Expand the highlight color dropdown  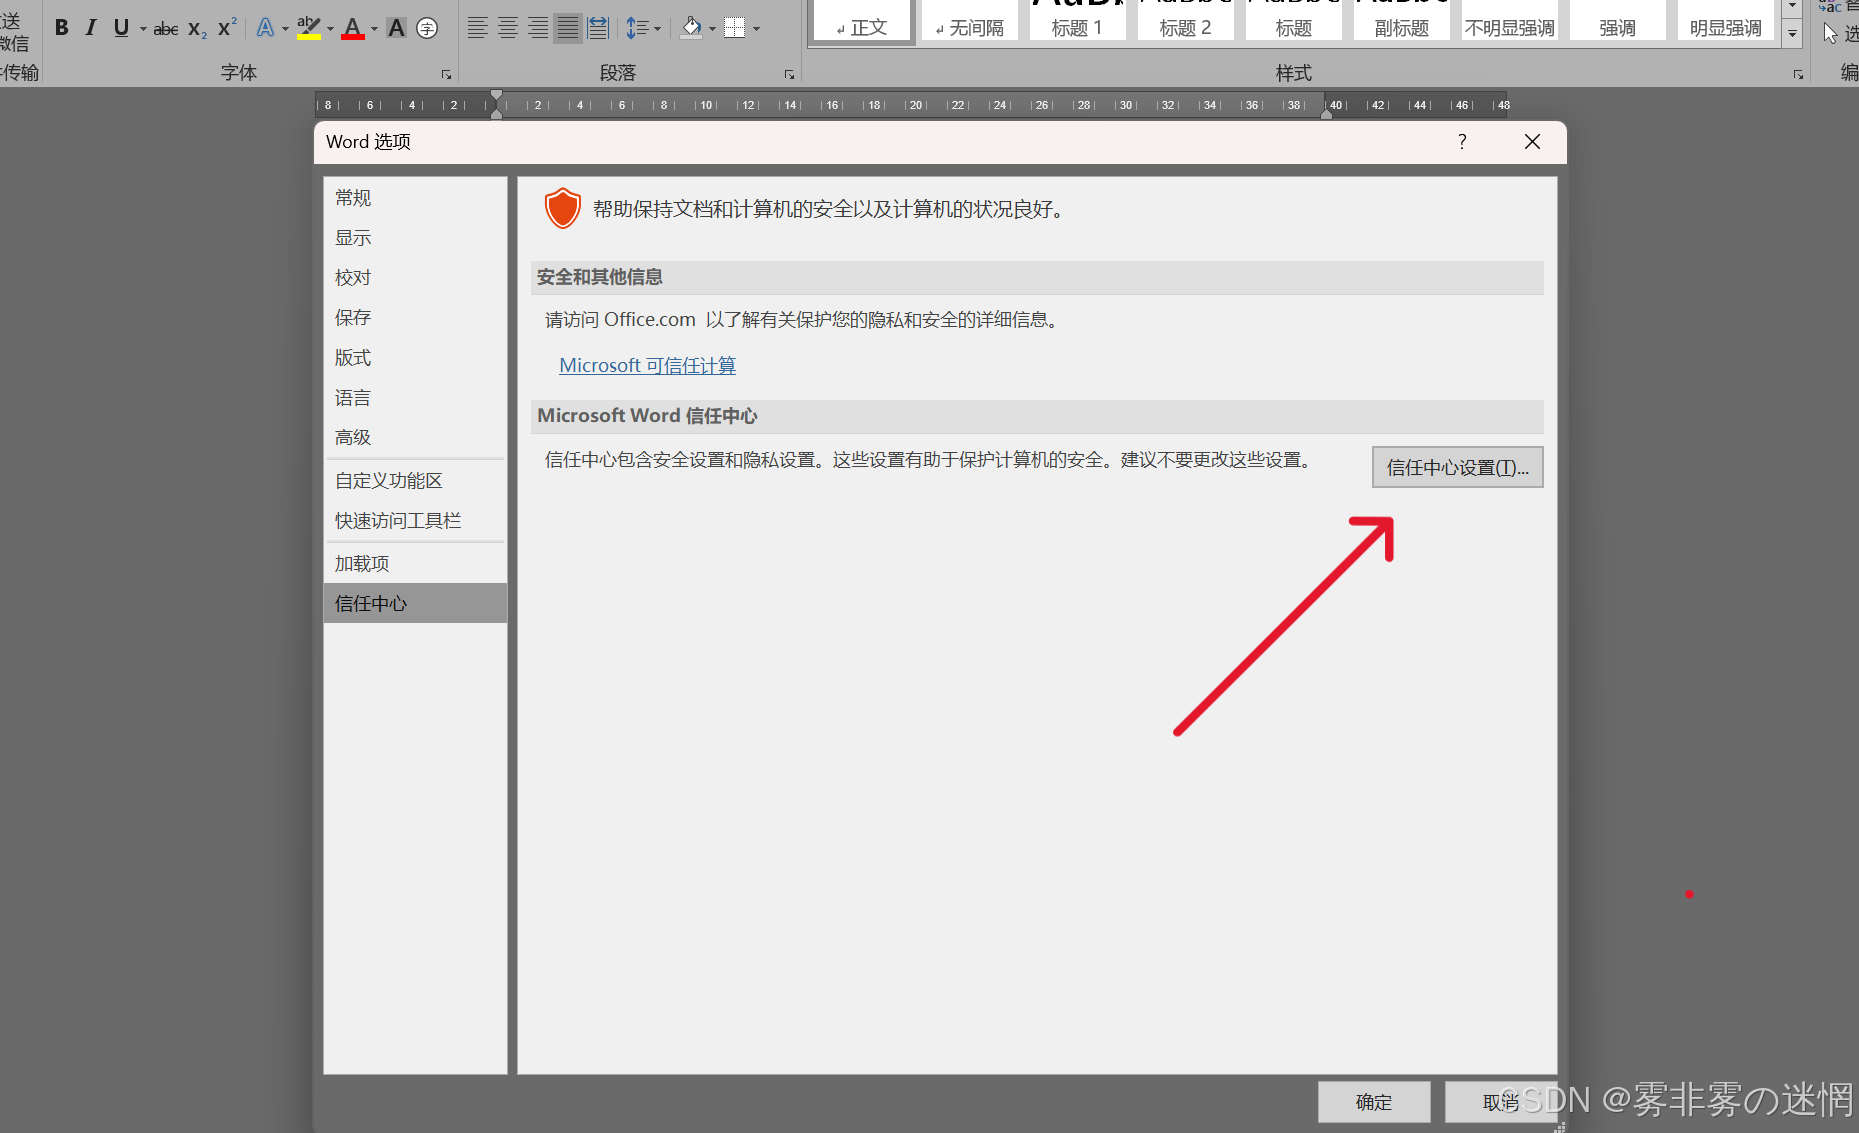point(330,29)
